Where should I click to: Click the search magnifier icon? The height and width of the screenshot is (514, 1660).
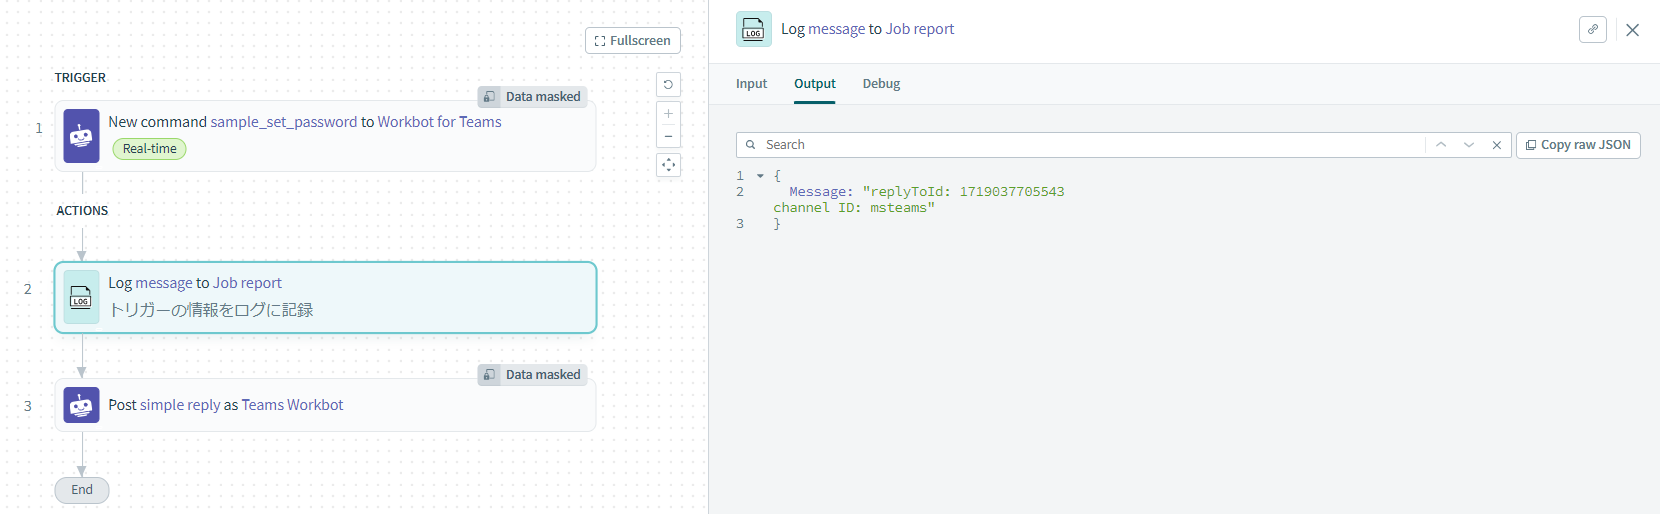click(751, 145)
